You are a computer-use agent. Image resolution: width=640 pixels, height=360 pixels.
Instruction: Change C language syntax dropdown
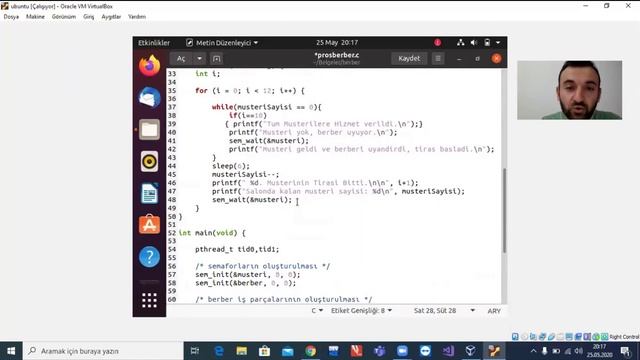pos(317,311)
